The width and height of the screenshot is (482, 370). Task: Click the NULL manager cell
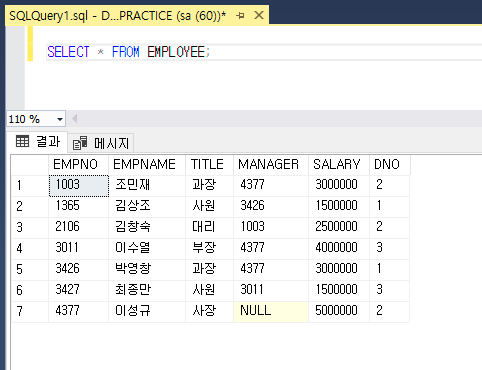pos(271,312)
